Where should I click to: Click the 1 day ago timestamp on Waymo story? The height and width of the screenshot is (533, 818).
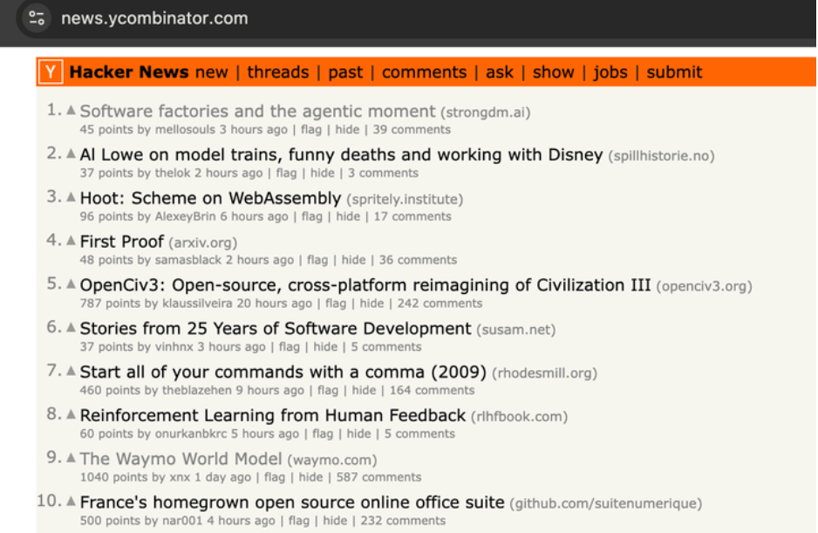223,477
